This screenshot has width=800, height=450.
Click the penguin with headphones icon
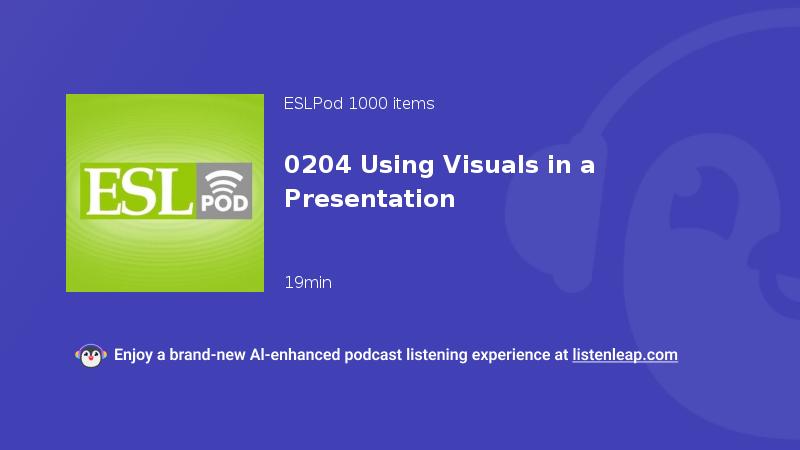coord(91,356)
